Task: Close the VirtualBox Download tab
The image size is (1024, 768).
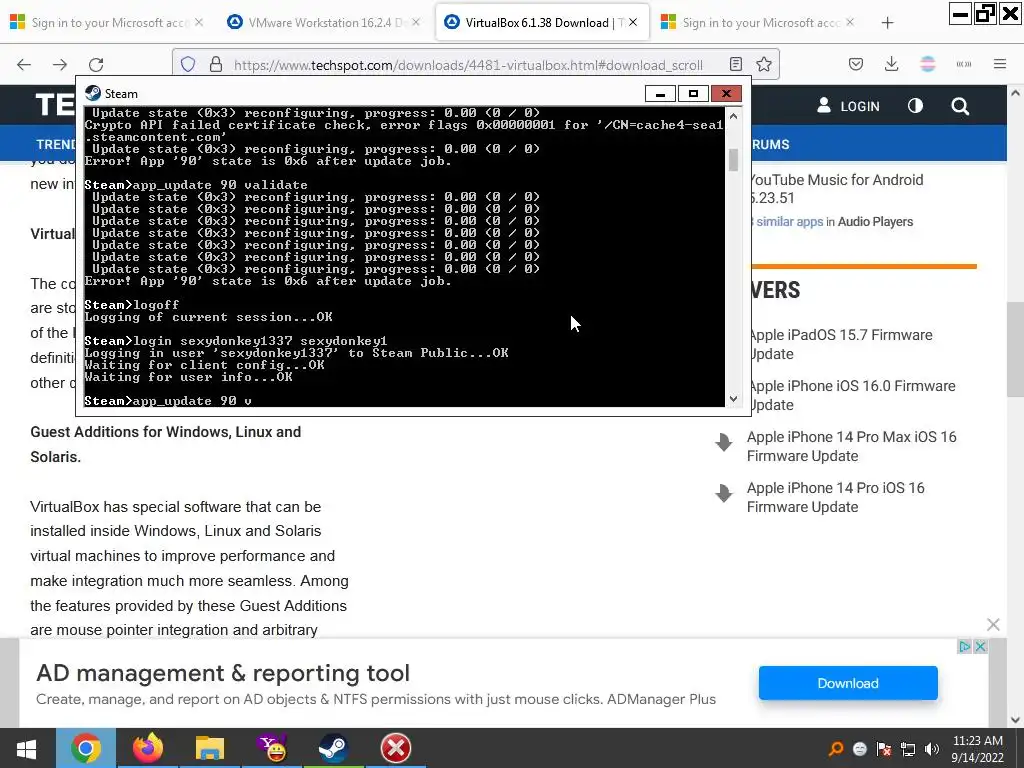Action: pyautogui.click(x=633, y=22)
